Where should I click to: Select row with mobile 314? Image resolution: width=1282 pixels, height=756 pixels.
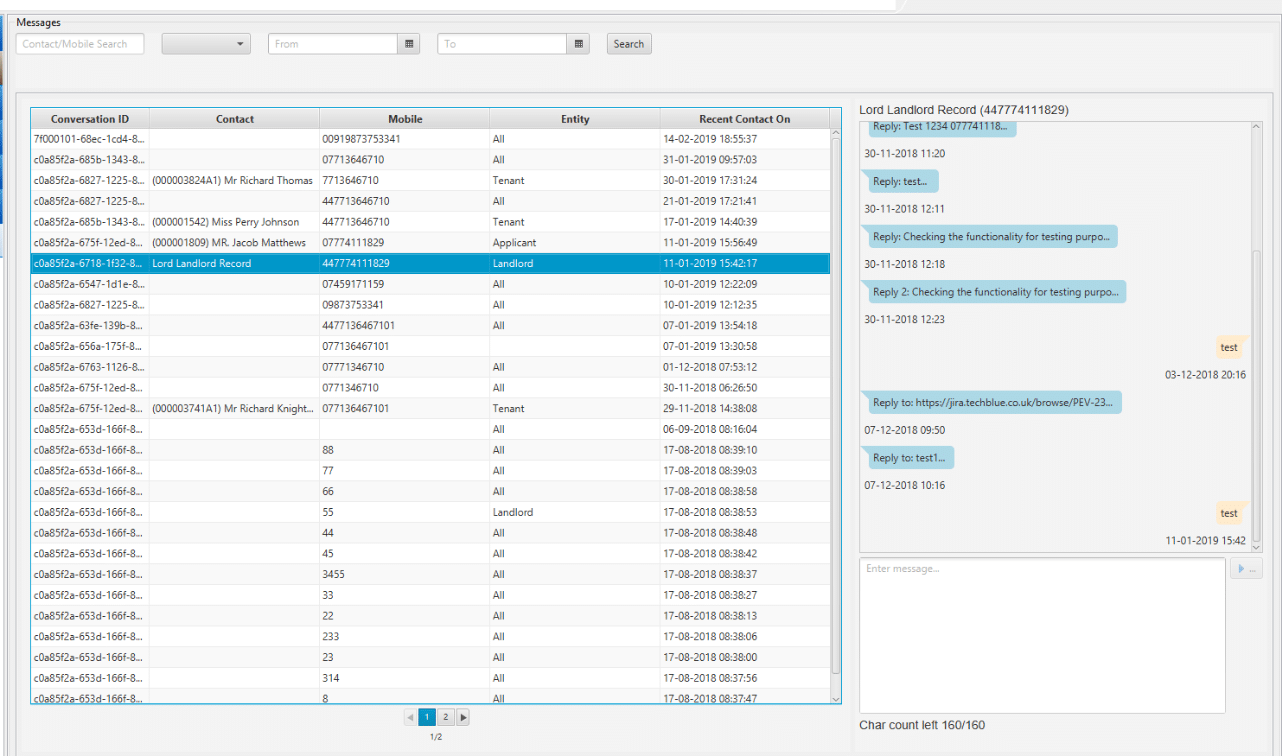[x=431, y=678]
